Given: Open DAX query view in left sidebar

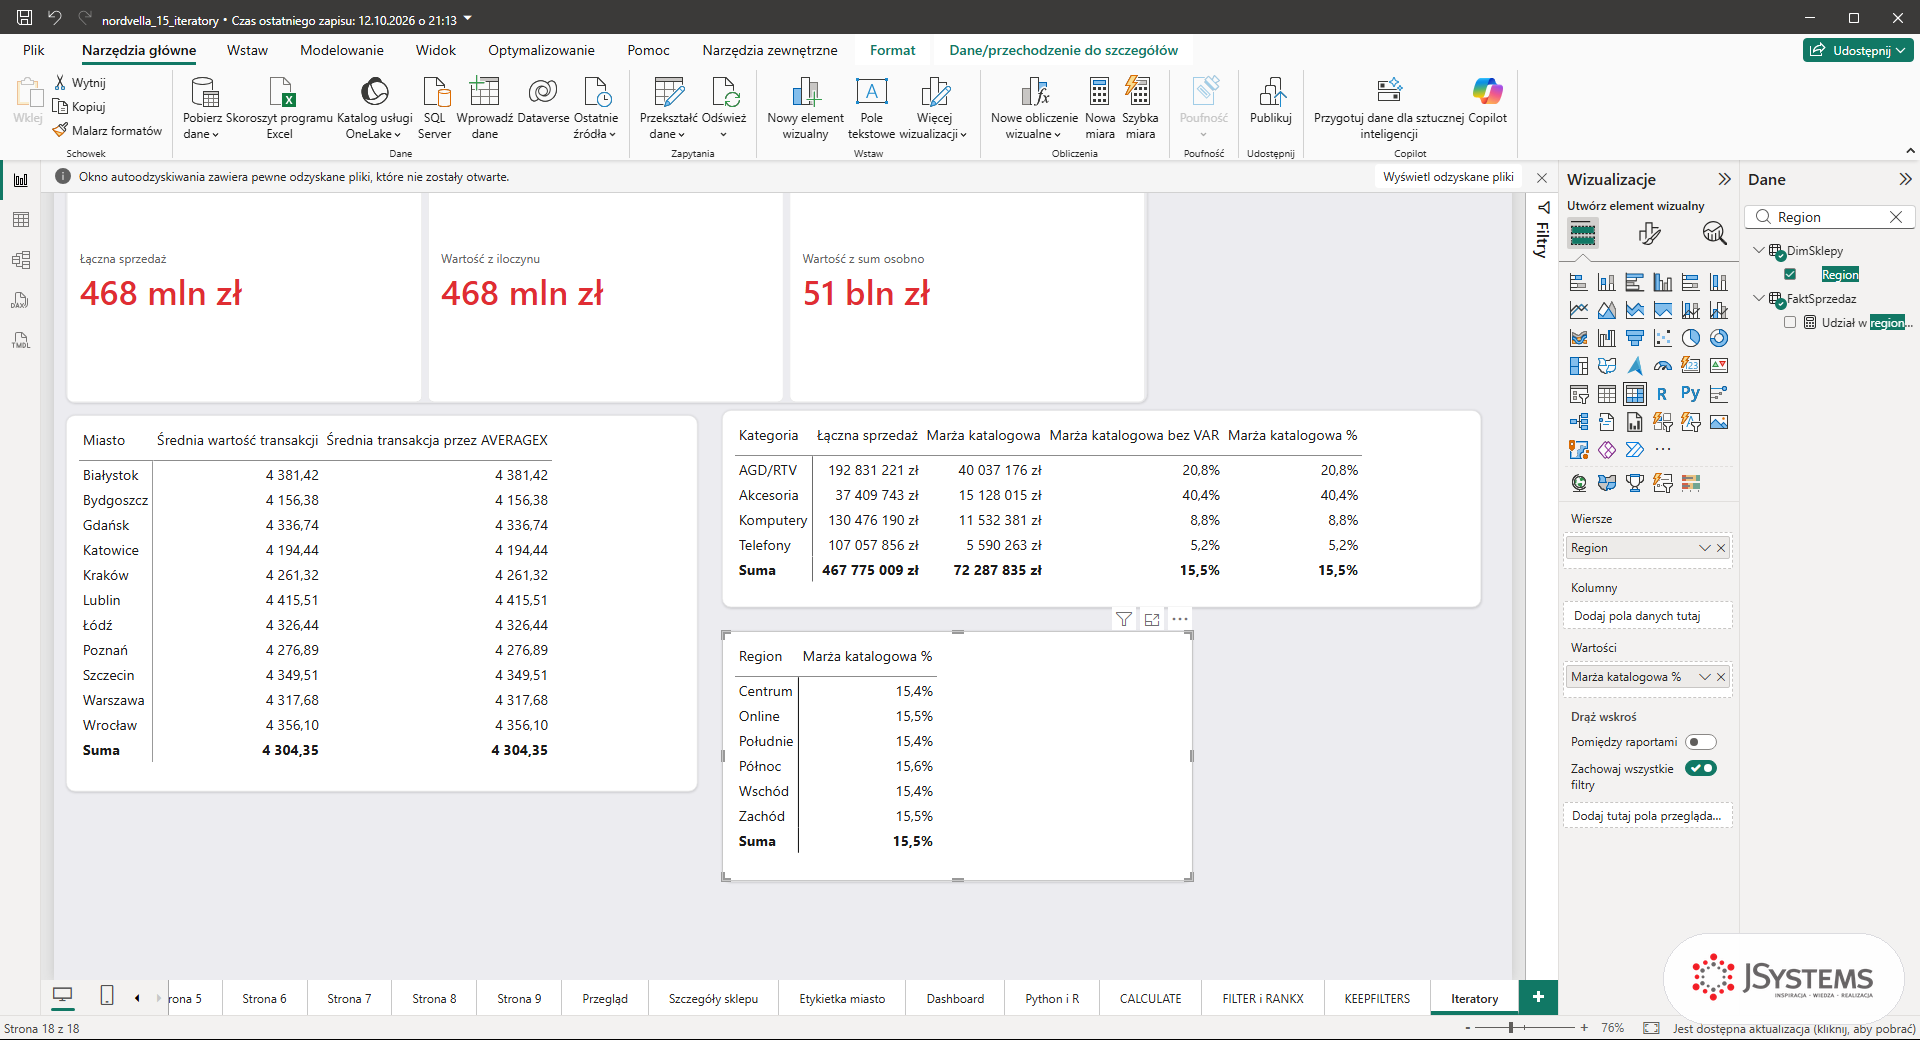Looking at the screenshot, I should (x=21, y=300).
